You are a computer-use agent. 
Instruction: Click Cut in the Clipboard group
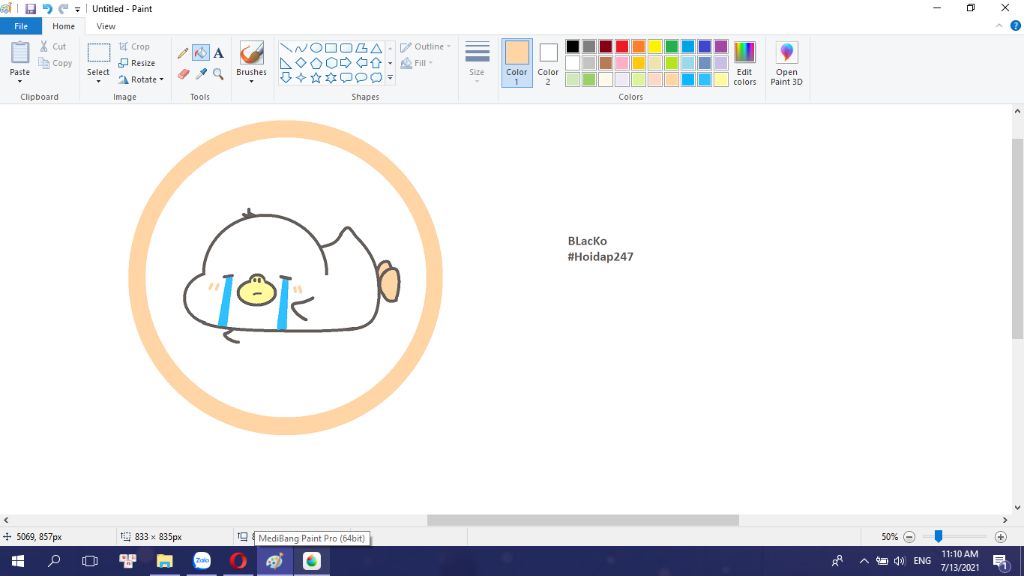point(52,46)
